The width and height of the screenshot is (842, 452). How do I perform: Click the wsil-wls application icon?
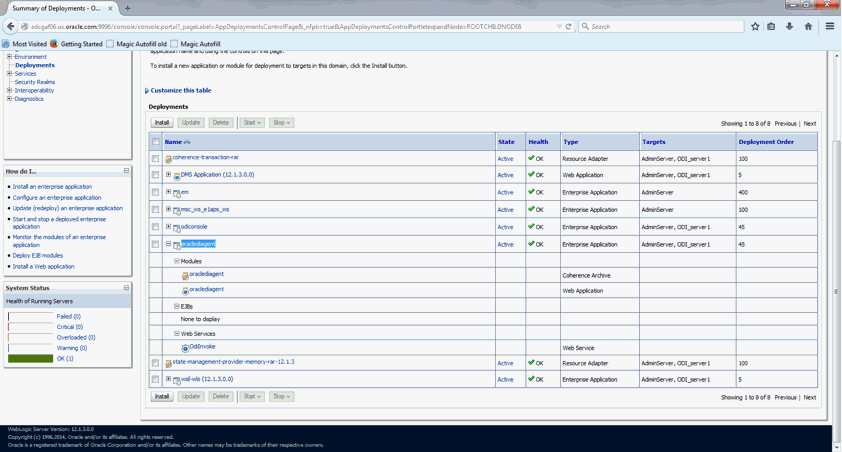177,381
